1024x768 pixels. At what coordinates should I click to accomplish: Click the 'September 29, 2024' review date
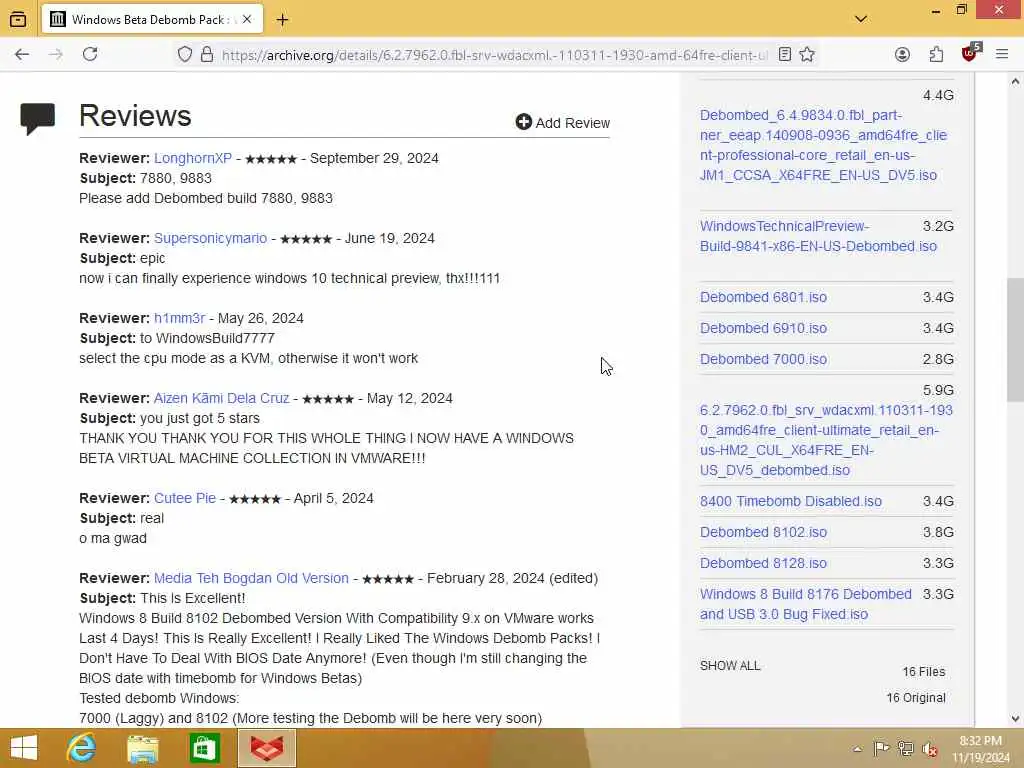pos(374,158)
